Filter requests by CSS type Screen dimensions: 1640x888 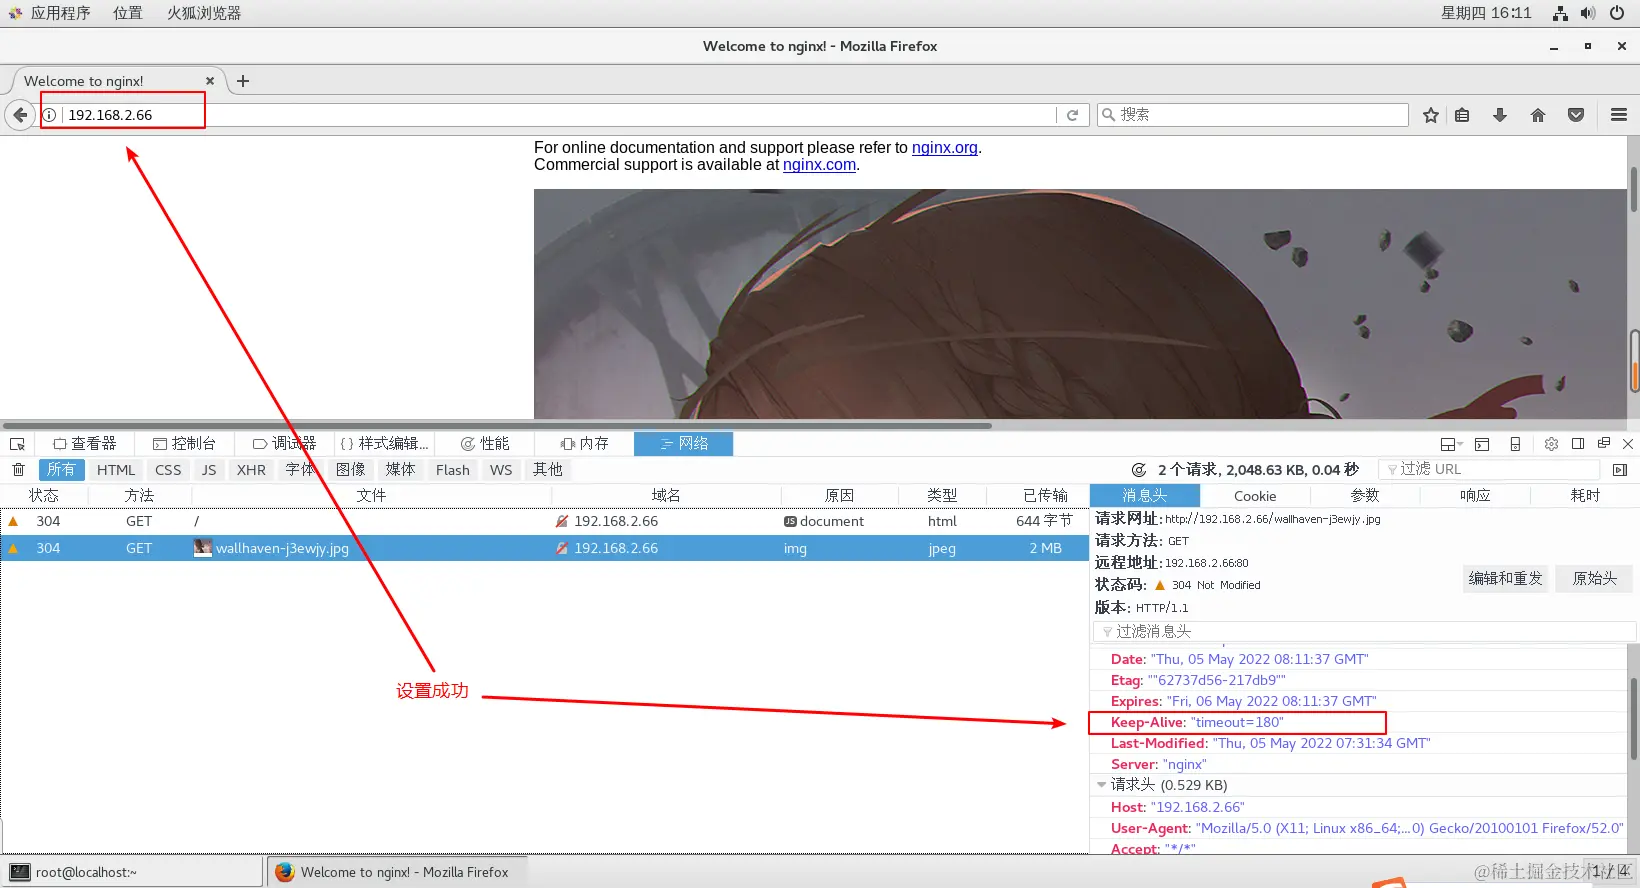168,470
